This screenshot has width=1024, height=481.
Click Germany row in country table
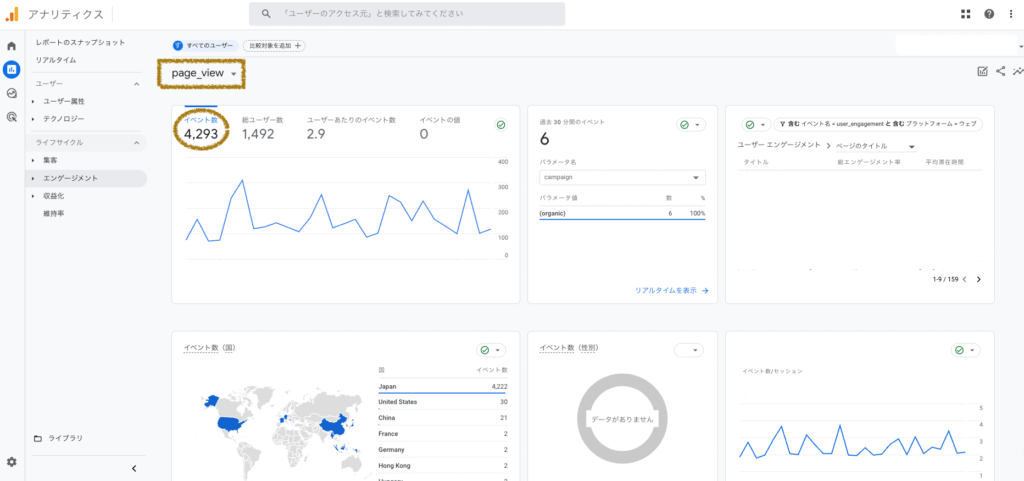[x=443, y=450]
